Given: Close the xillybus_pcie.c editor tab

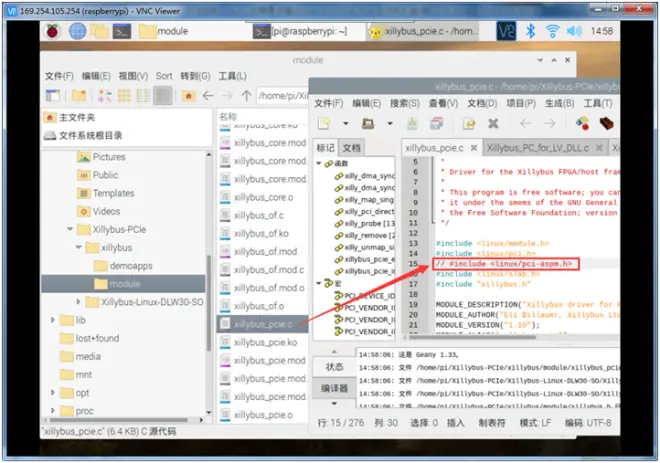Looking at the screenshot, I should 474,148.
